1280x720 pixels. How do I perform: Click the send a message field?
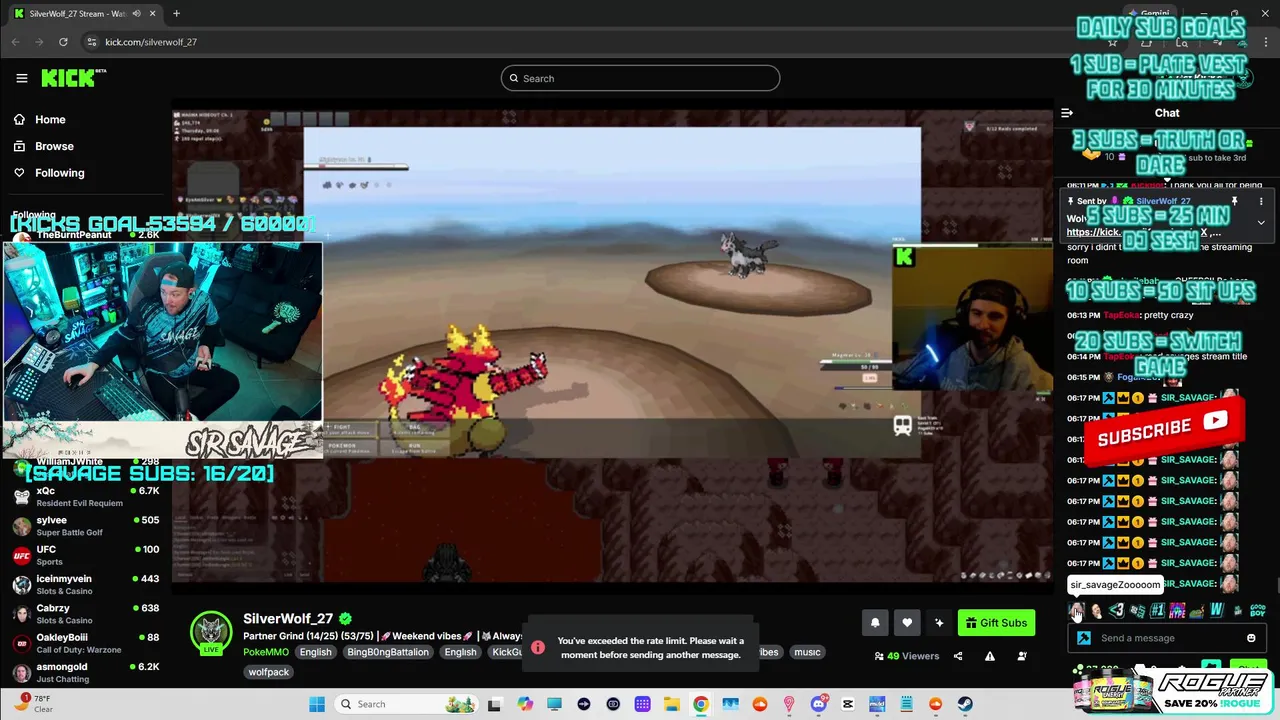click(x=1168, y=638)
